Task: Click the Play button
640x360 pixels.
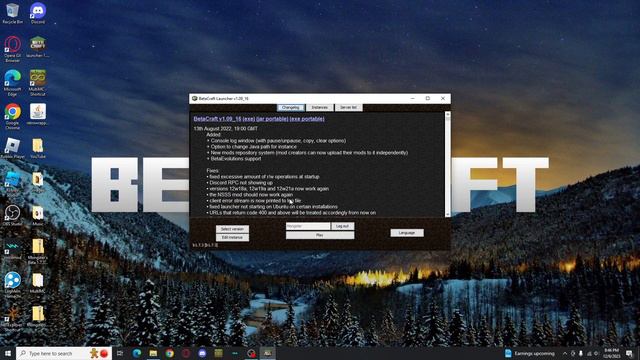Action: [320, 235]
